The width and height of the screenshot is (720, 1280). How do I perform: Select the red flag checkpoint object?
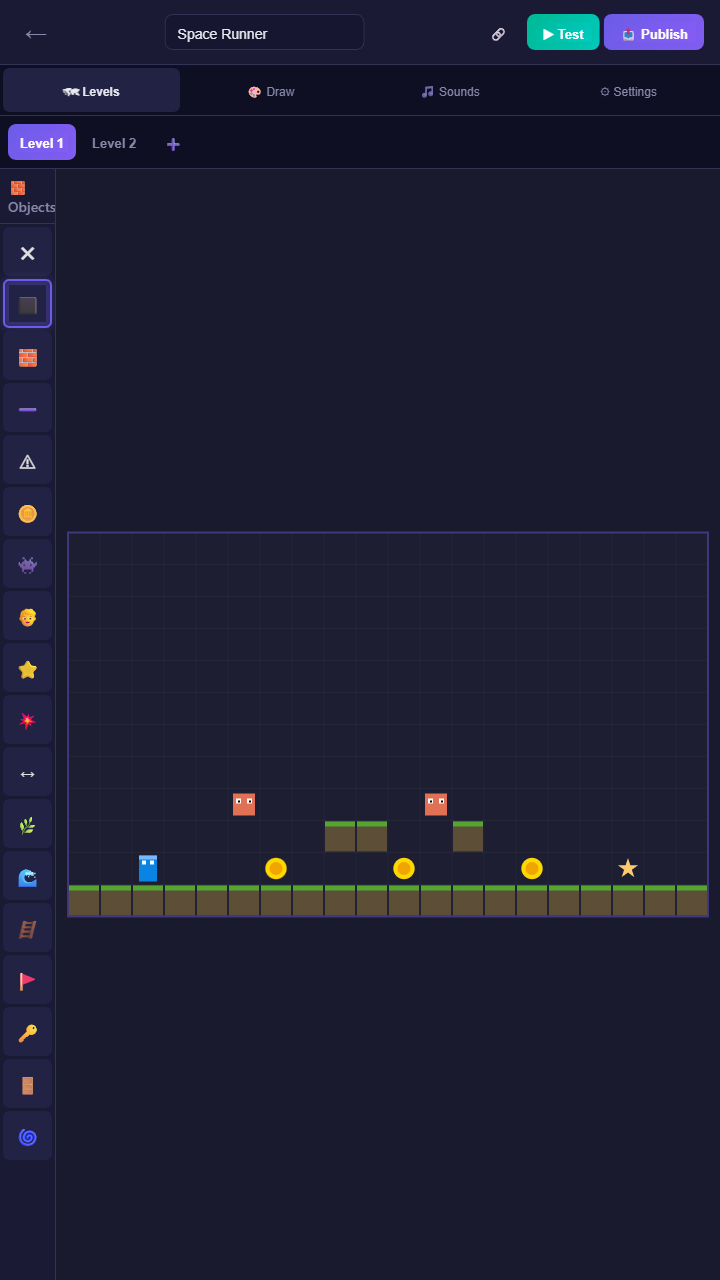(27, 981)
